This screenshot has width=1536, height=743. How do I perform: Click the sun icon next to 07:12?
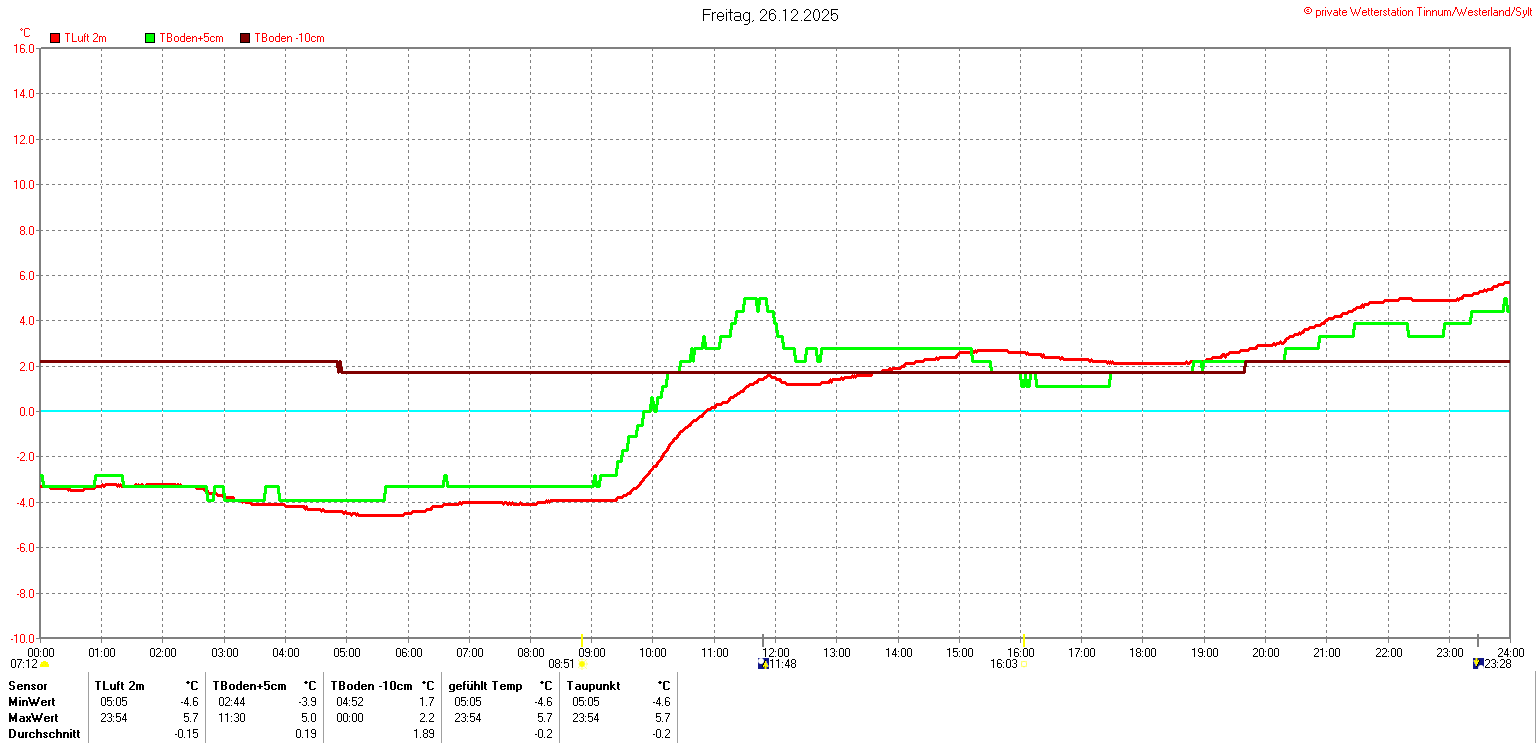pyautogui.click(x=45, y=664)
